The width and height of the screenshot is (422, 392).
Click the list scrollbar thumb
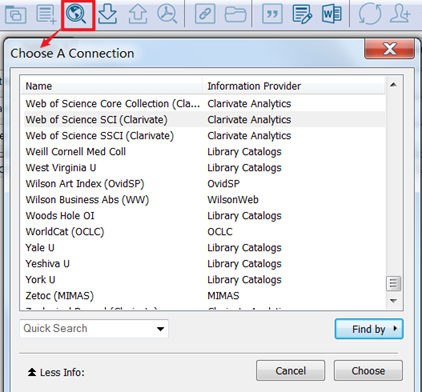pyautogui.click(x=393, y=283)
